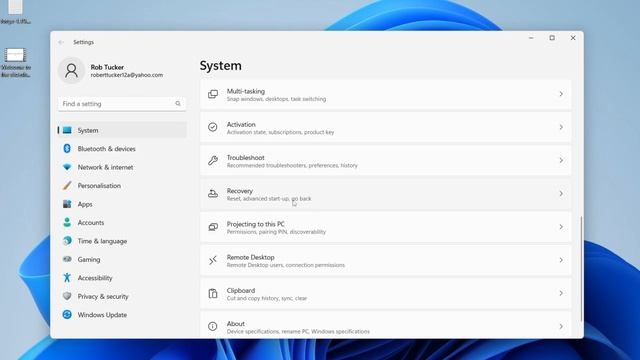Viewport: 640px width, 360px height.
Task: Click the back arrow in Settings
Action: click(61, 42)
